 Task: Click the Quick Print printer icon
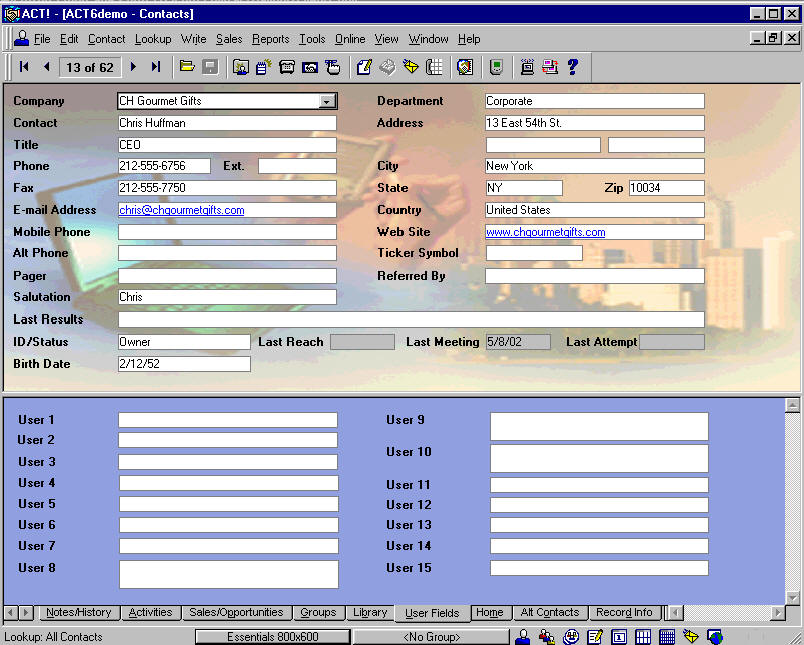[388, 67]
